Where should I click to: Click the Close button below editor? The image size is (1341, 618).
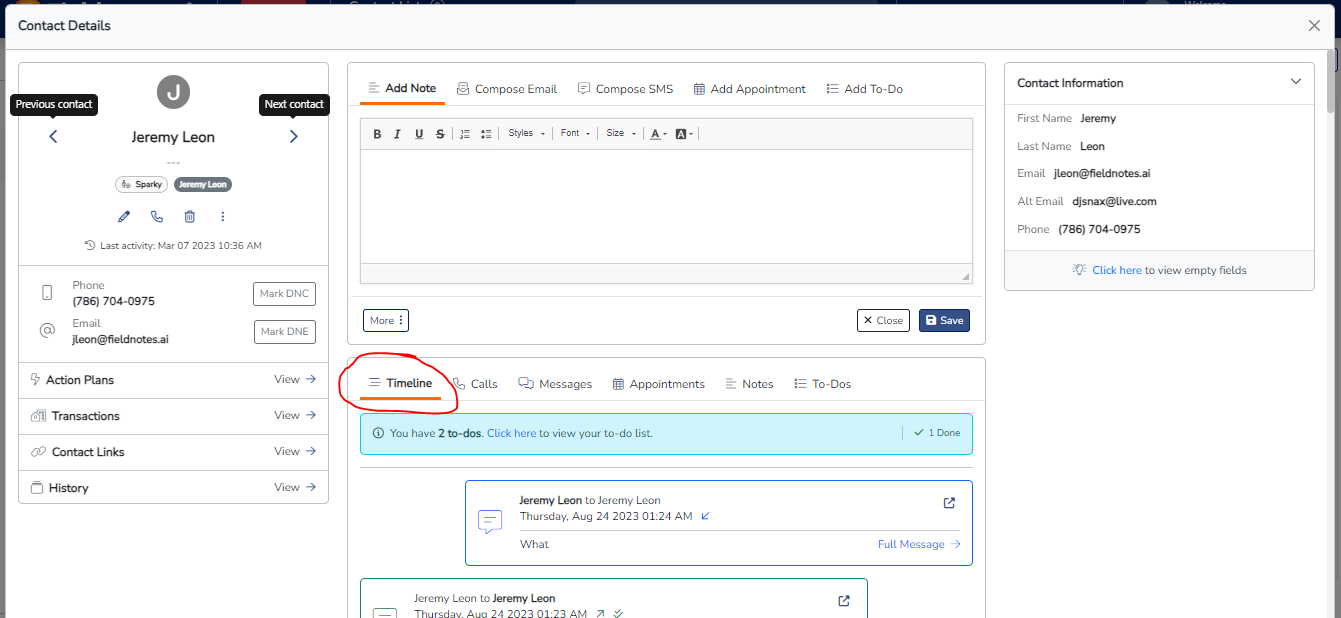click(883, 320)
